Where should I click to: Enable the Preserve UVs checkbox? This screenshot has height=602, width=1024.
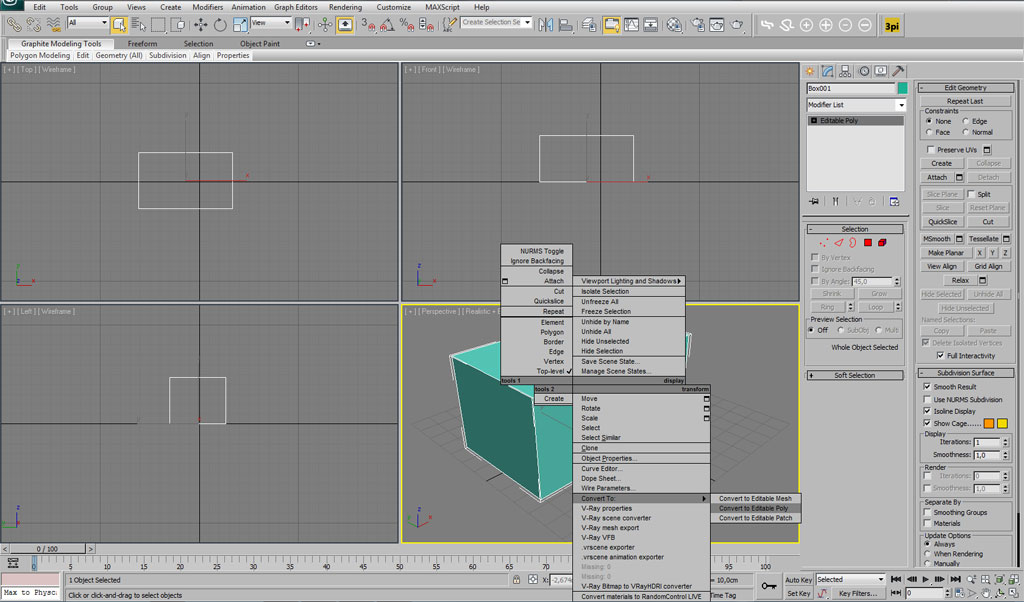[x=931, y=150]
